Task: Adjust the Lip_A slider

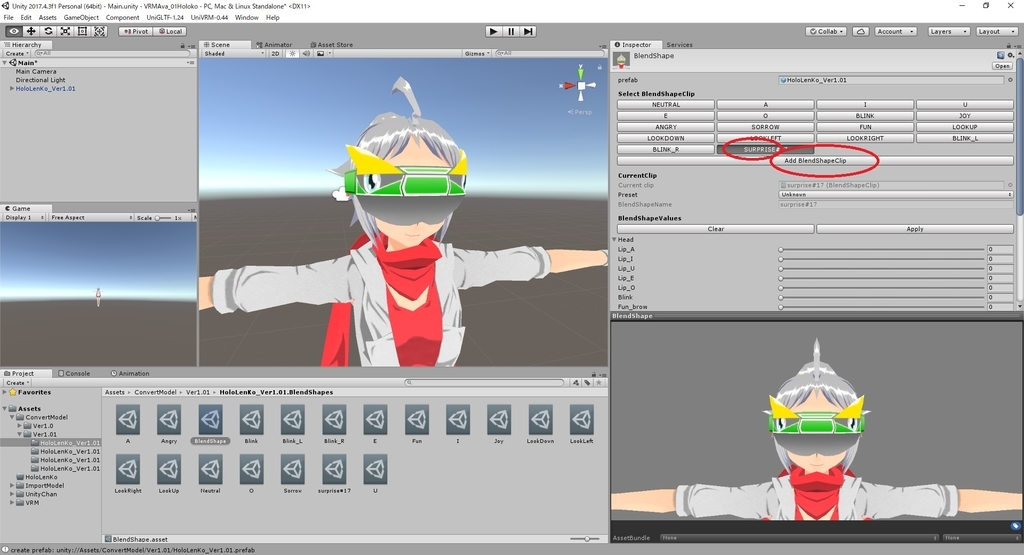Action: pyautogui.click(x=882, y=249)
